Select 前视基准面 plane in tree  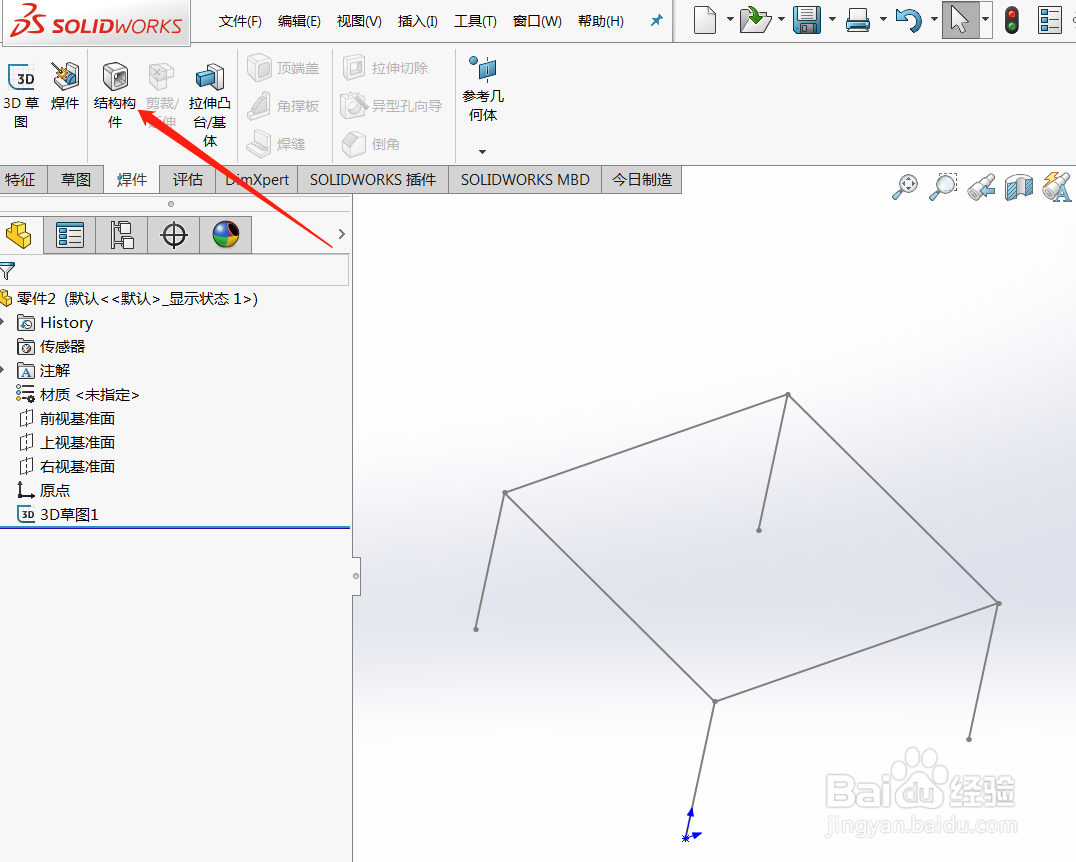click(x=67, y=419)
